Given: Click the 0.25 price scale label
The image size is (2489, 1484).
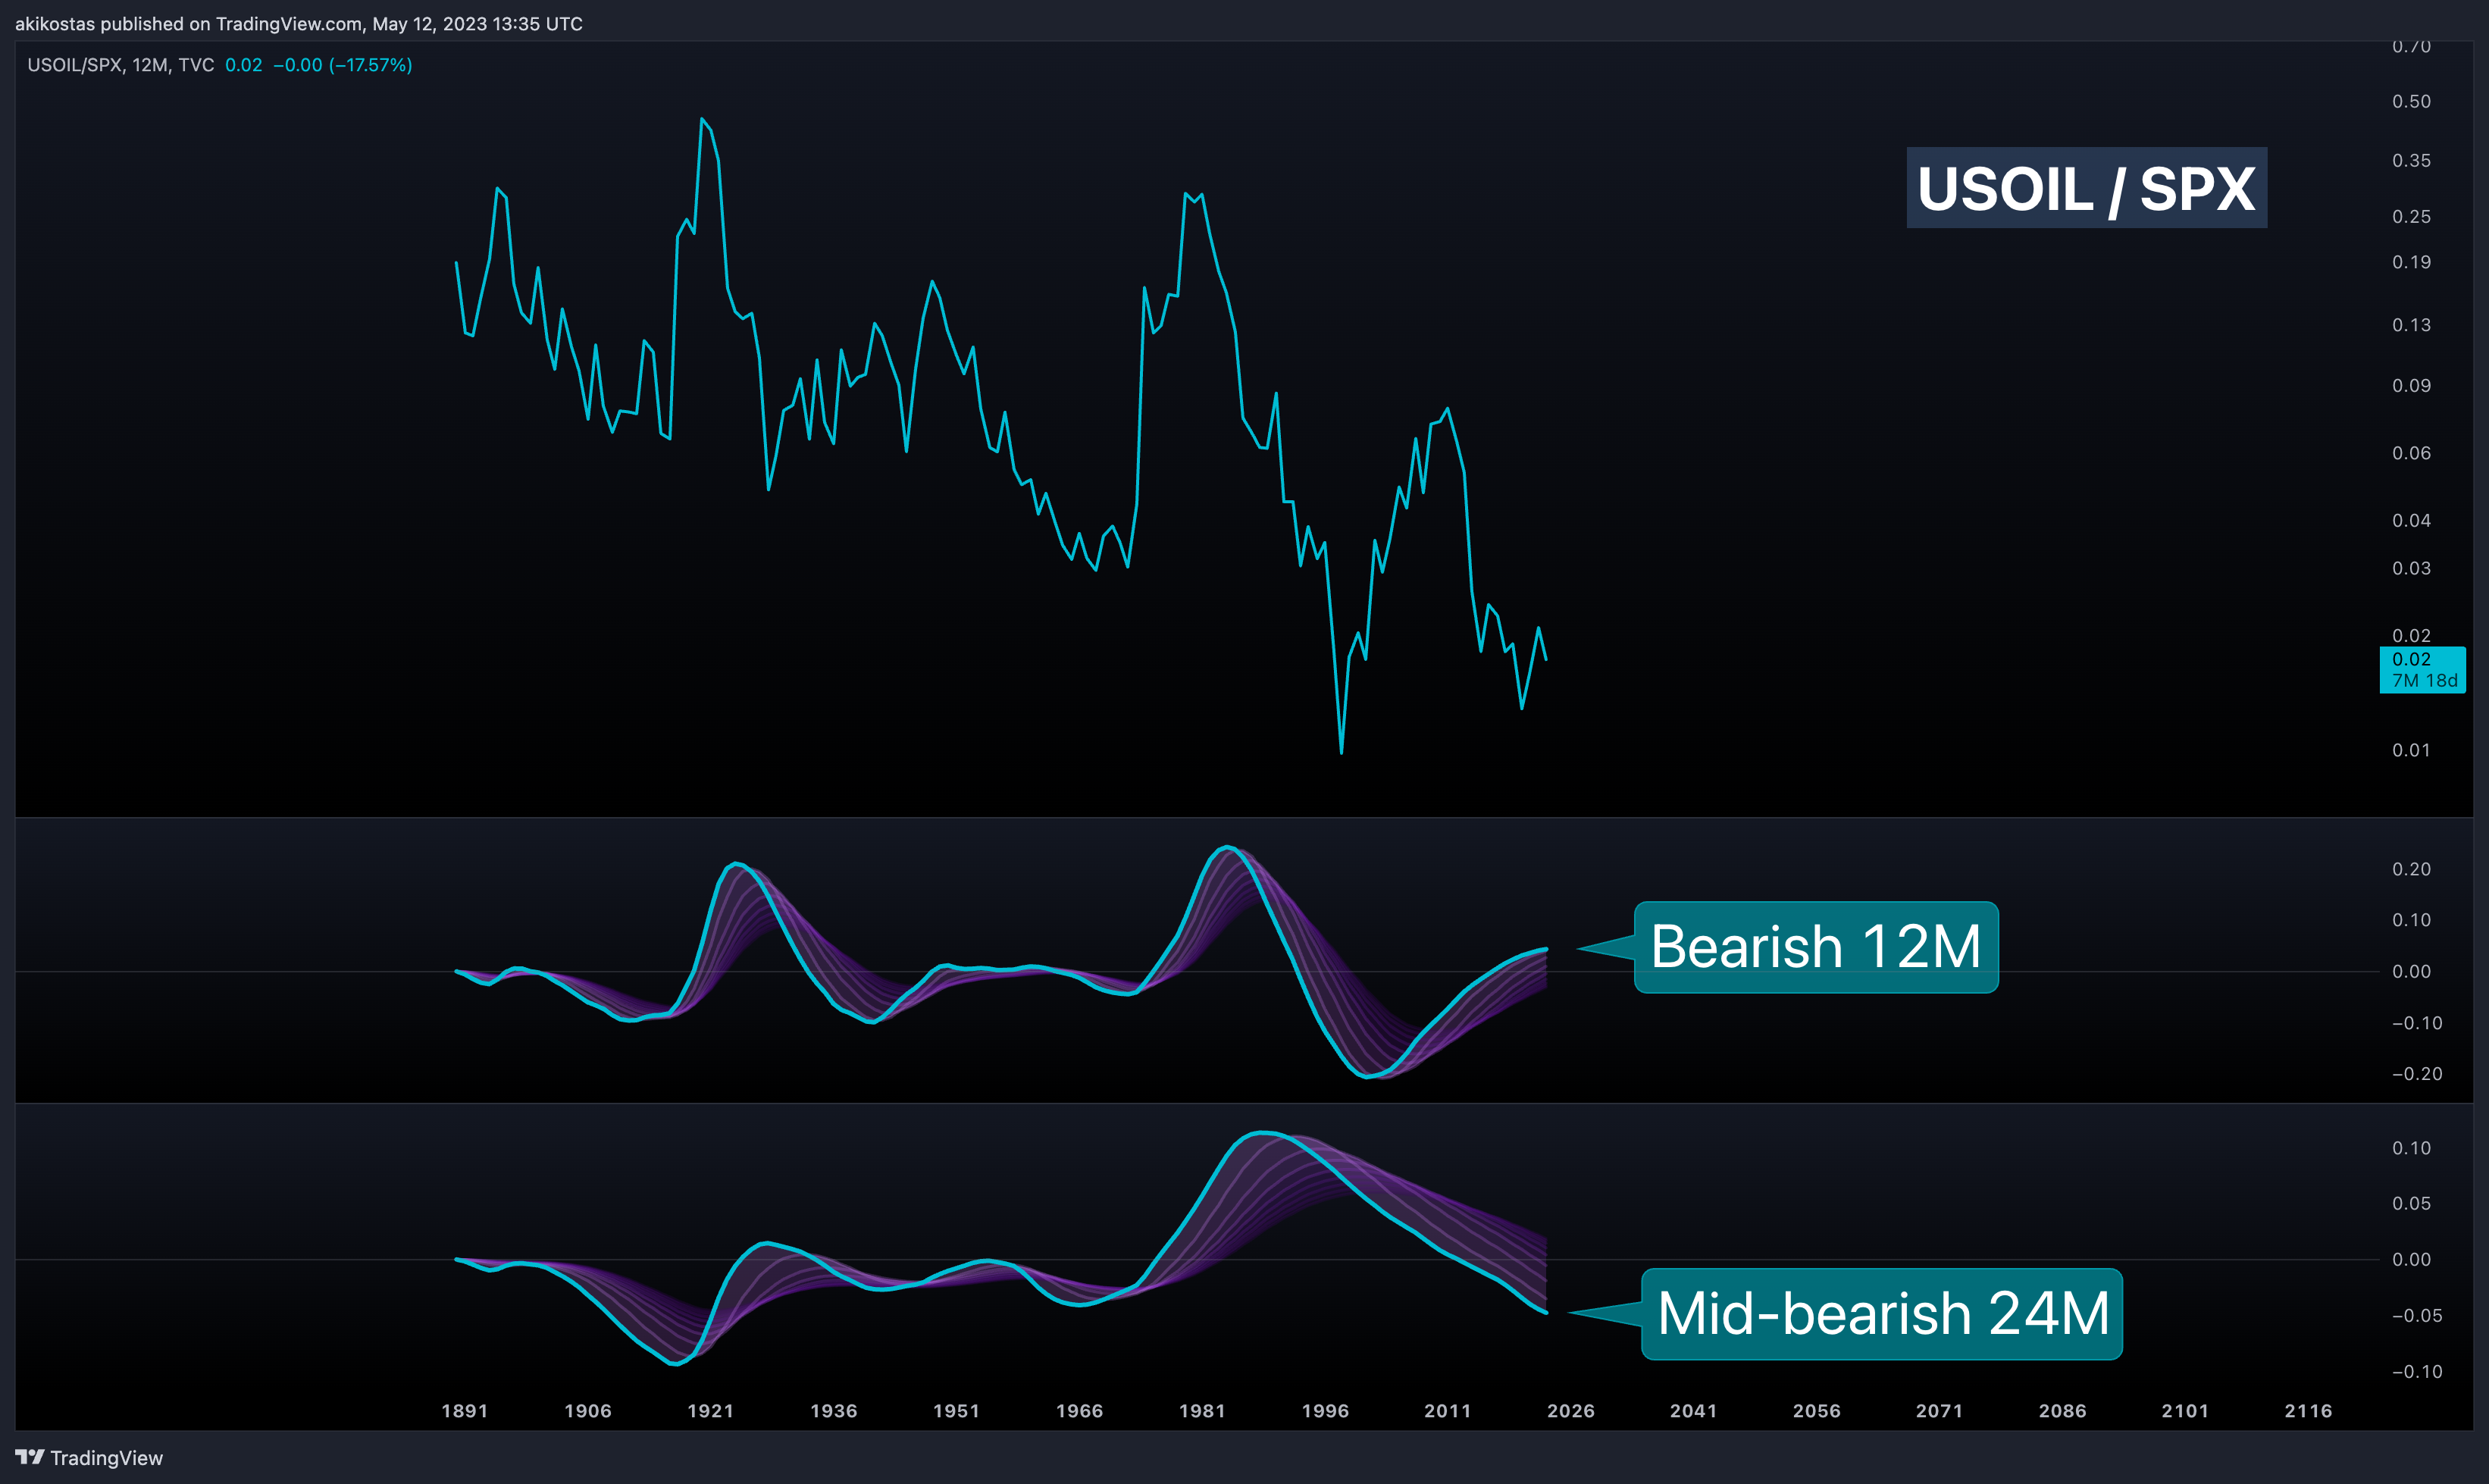Looking at the screenshot, I should (2412, 216).
